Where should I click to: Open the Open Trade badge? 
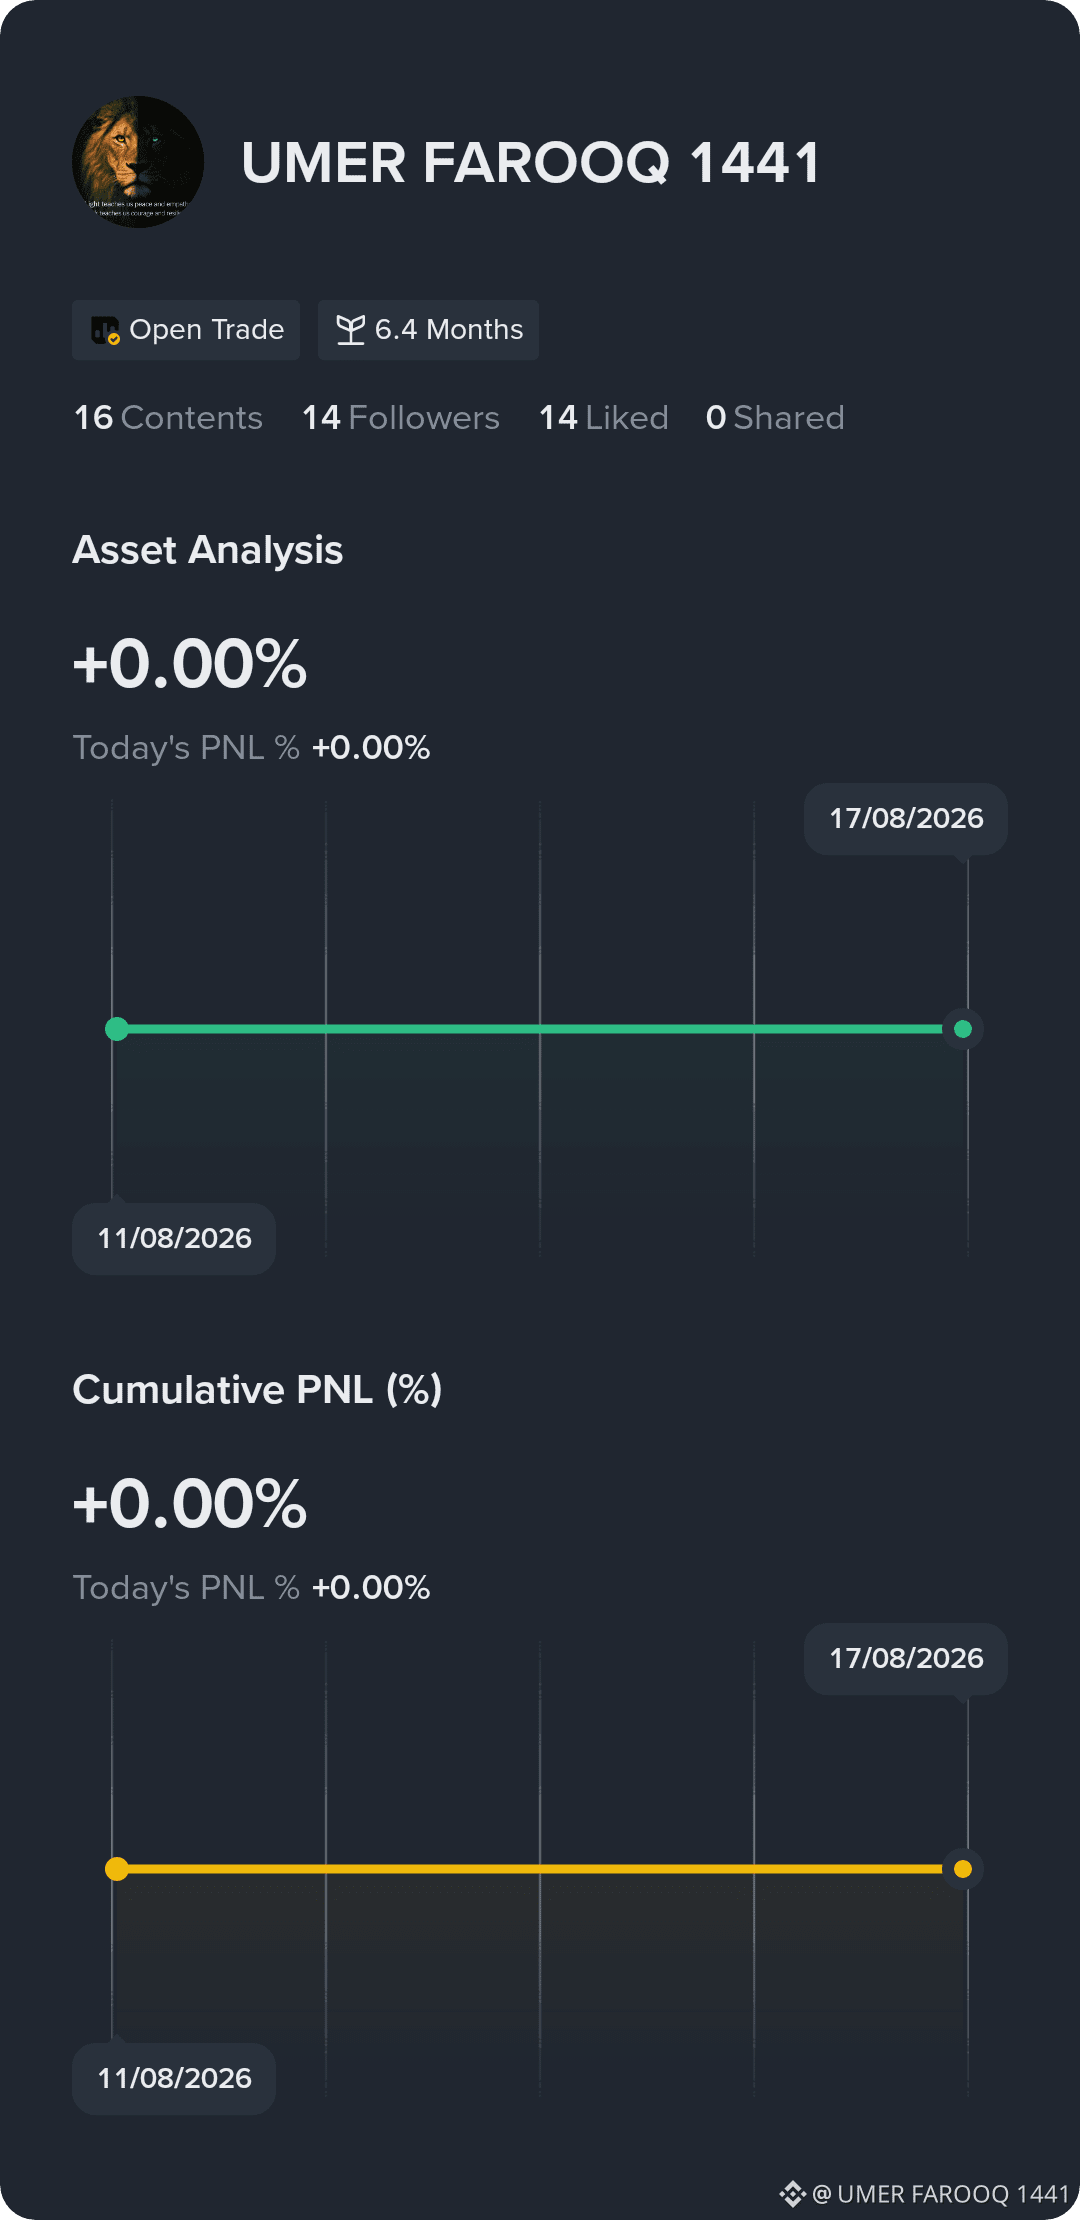tap(186, 330)
